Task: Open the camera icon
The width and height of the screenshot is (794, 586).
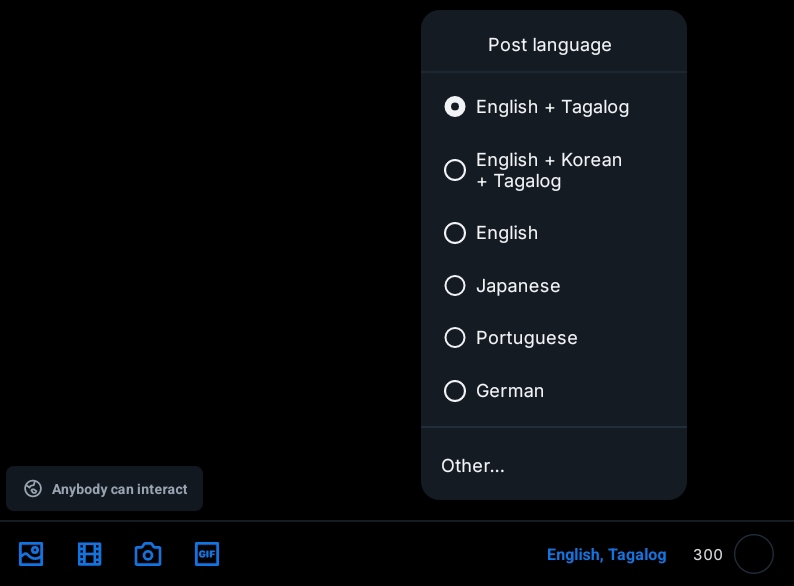Action: point(148,554)
